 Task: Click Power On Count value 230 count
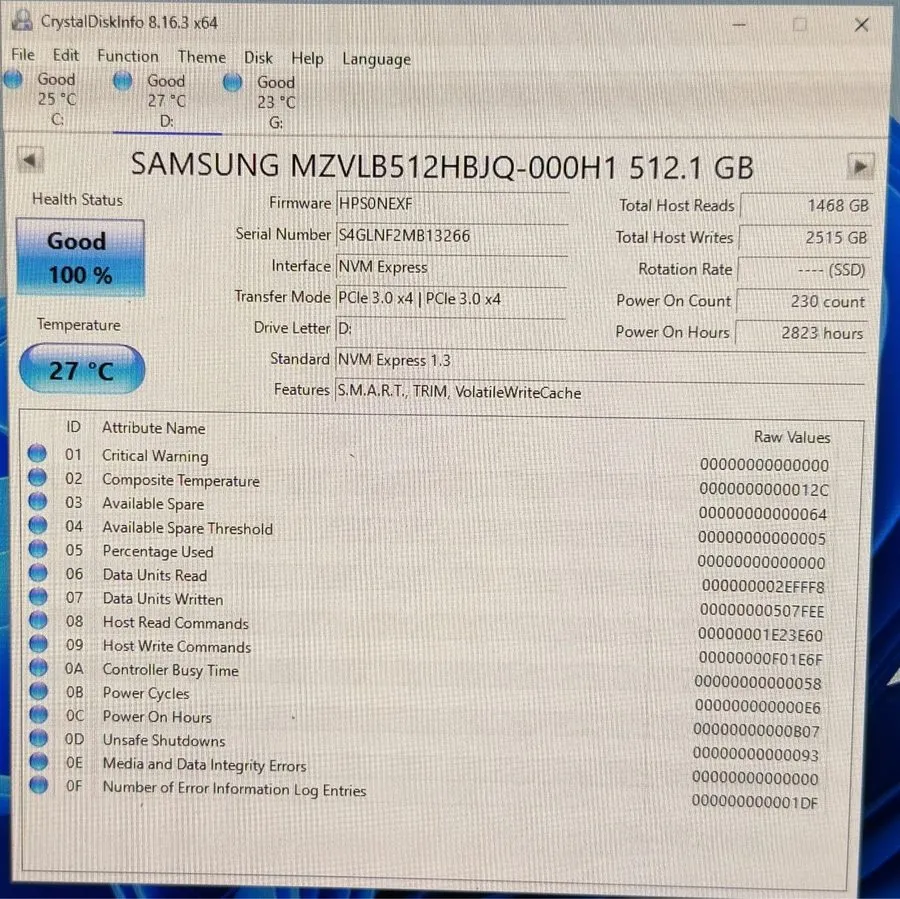[x=802, y=301]
